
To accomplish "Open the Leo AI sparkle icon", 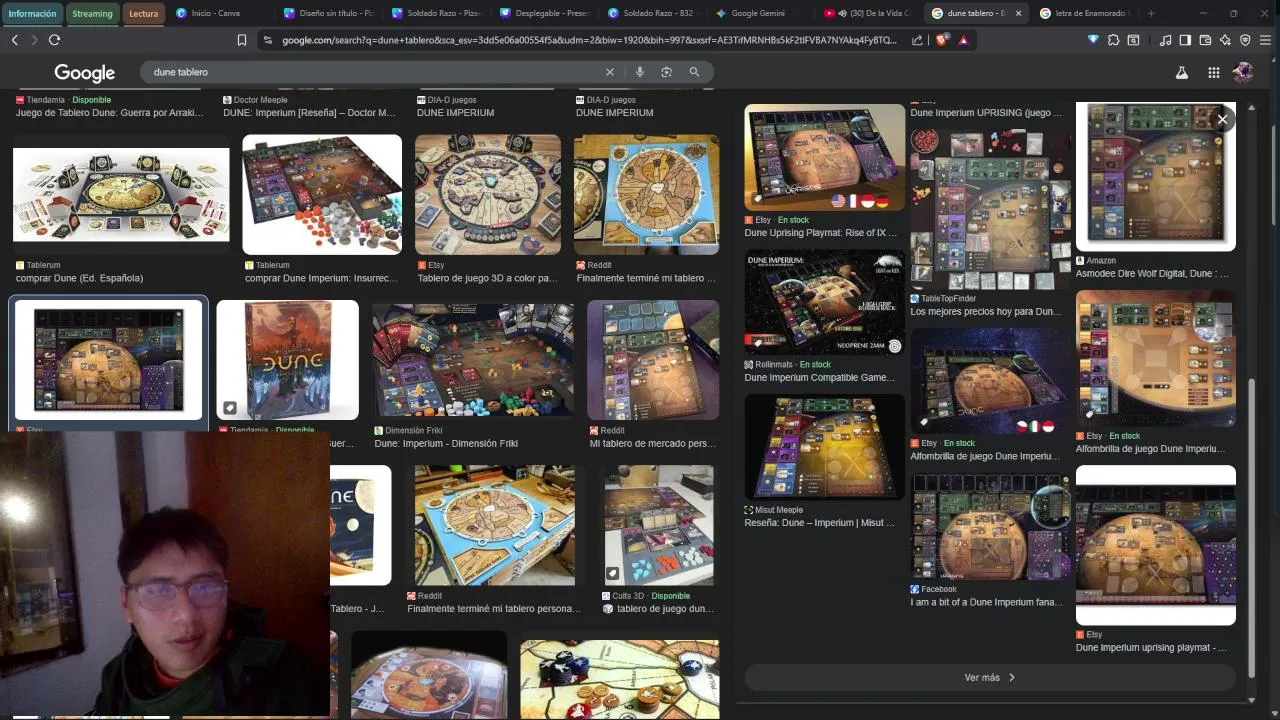I will pyautogui.click(x=1225, y=40).
